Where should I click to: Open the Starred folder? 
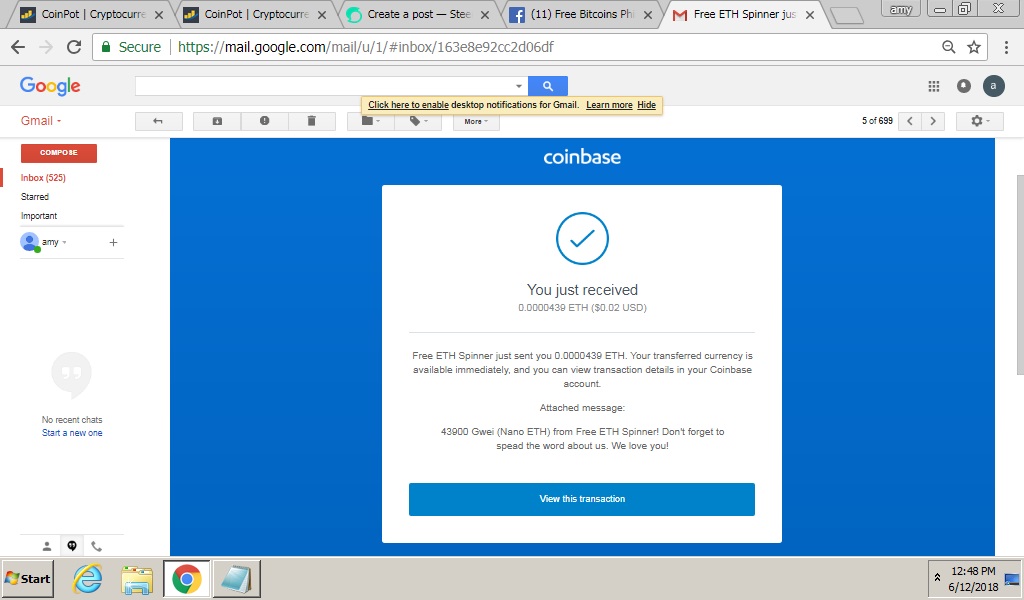(x=35, y=197)
